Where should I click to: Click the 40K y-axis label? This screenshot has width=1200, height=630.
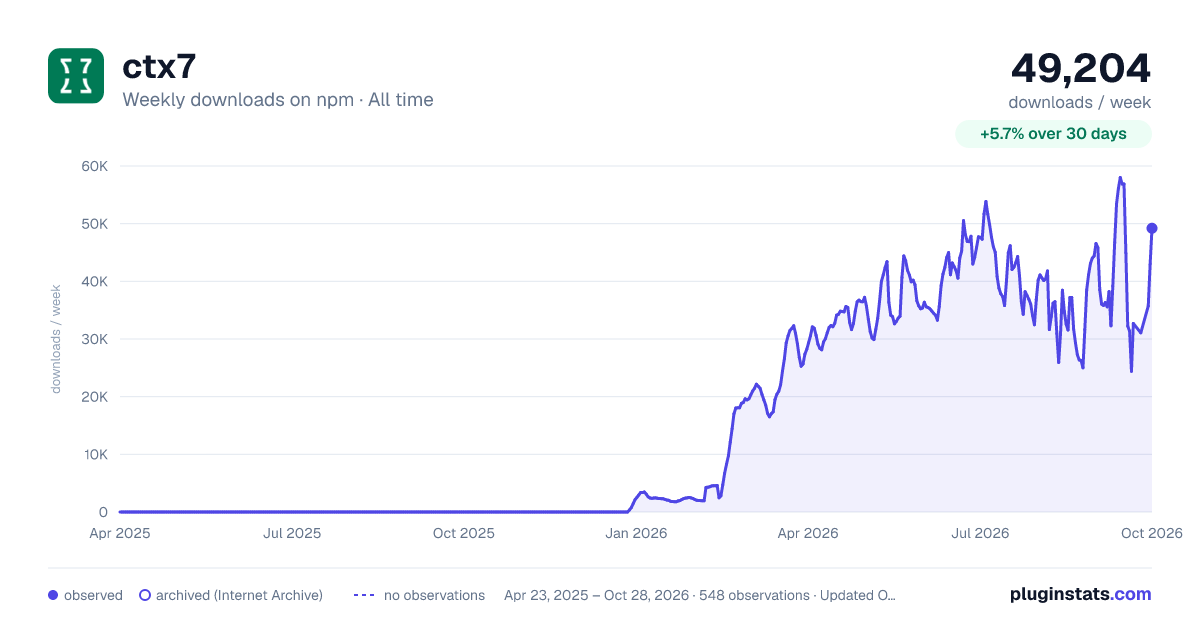pyautogui.click(x=94, y=282)
